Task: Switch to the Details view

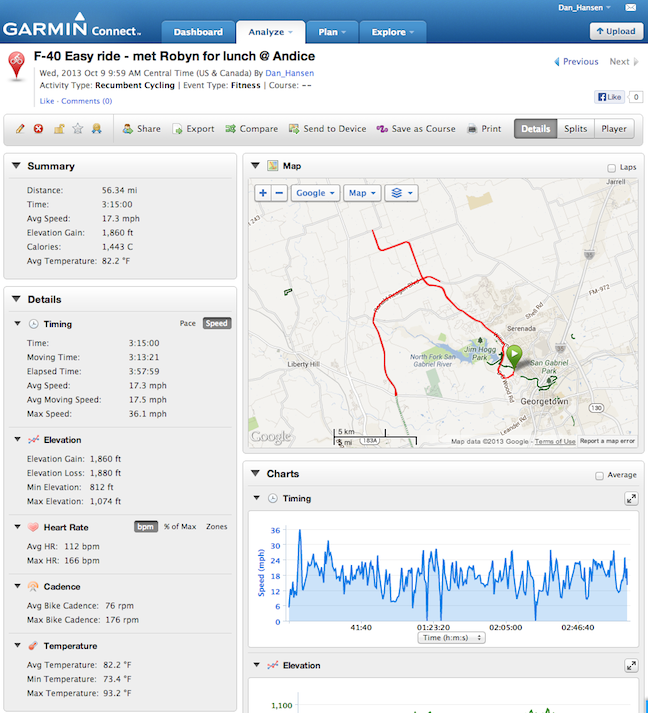Action: click(536, 129)
